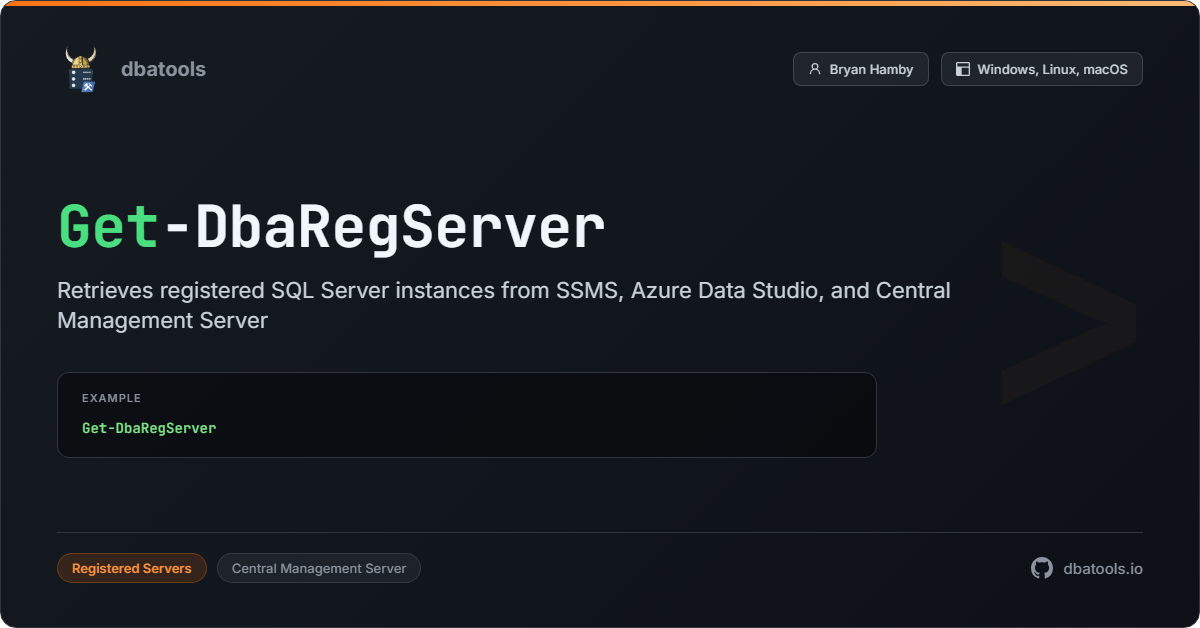Viewport: 1200px width, 628px height.
Task: Click the Registered Servers tag
Action: pos(132,568)
